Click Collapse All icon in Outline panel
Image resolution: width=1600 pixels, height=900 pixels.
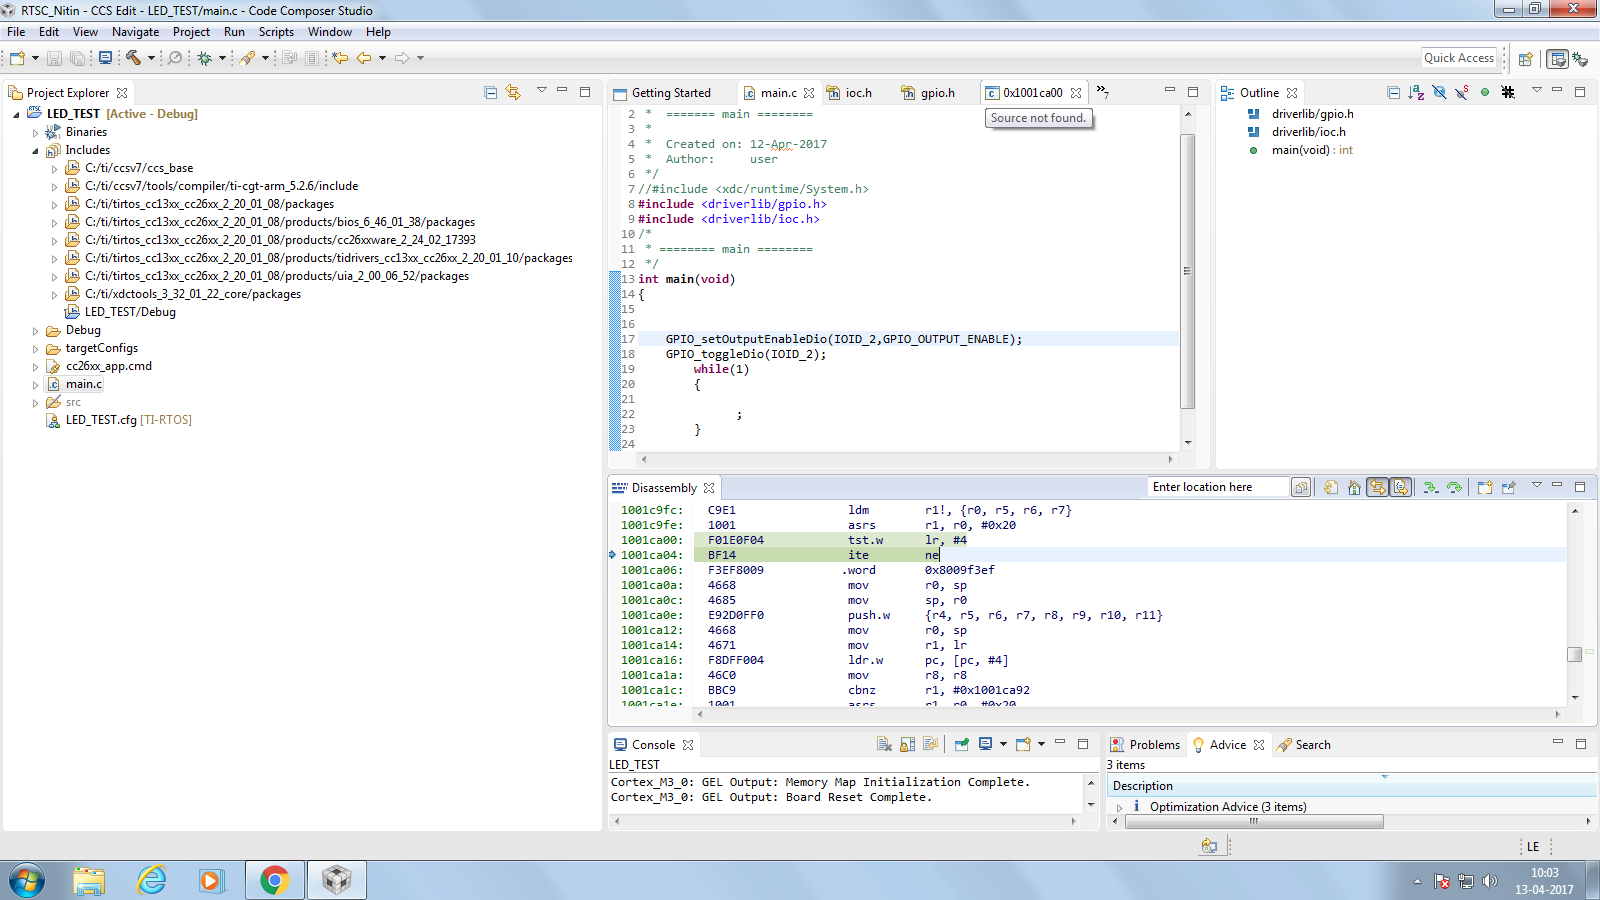click(1393, 93)
